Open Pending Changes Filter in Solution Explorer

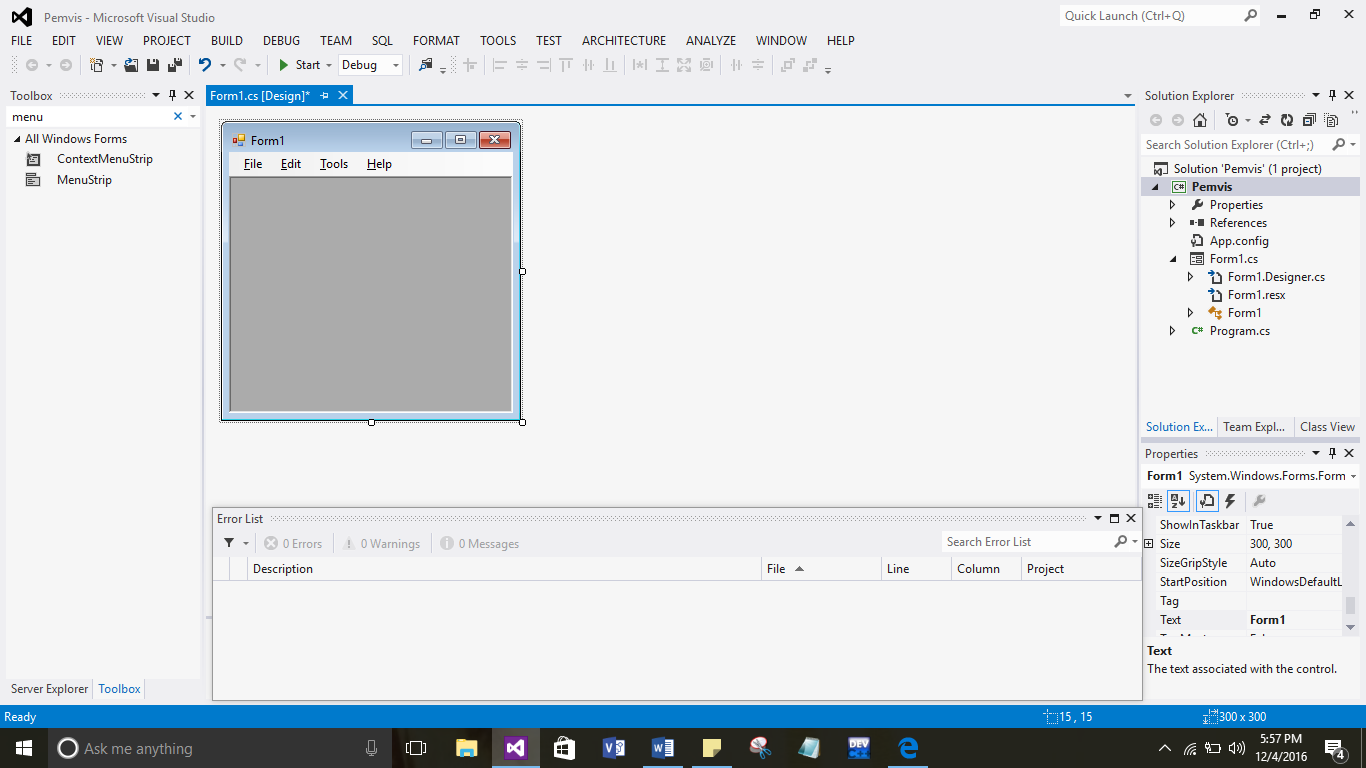click(1232, 120)
